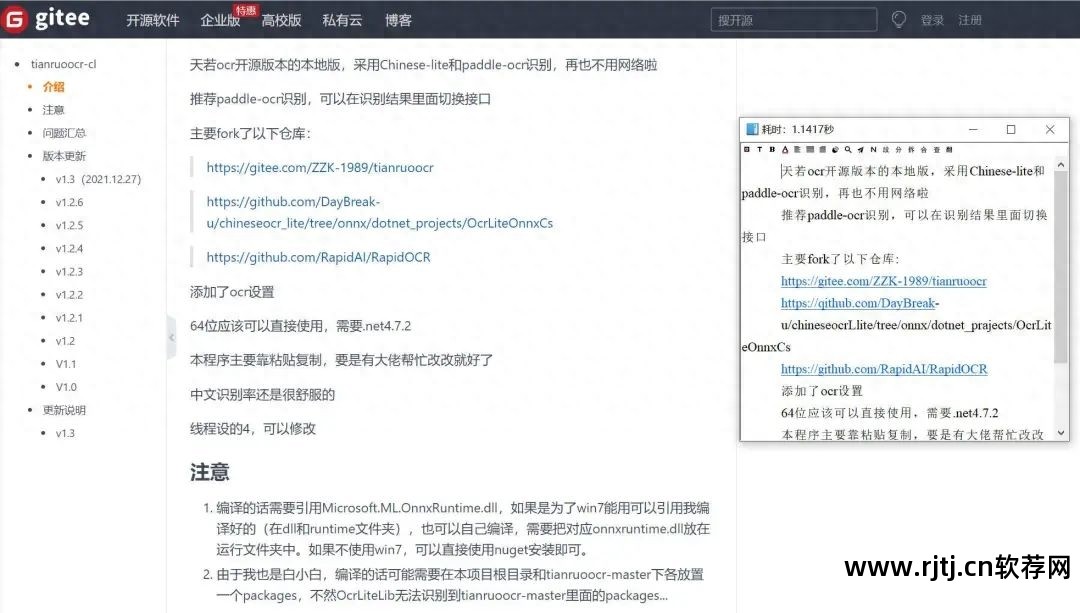
Task: Click the 分 button in OCR toolbar
Action: [x=898, y=149]
